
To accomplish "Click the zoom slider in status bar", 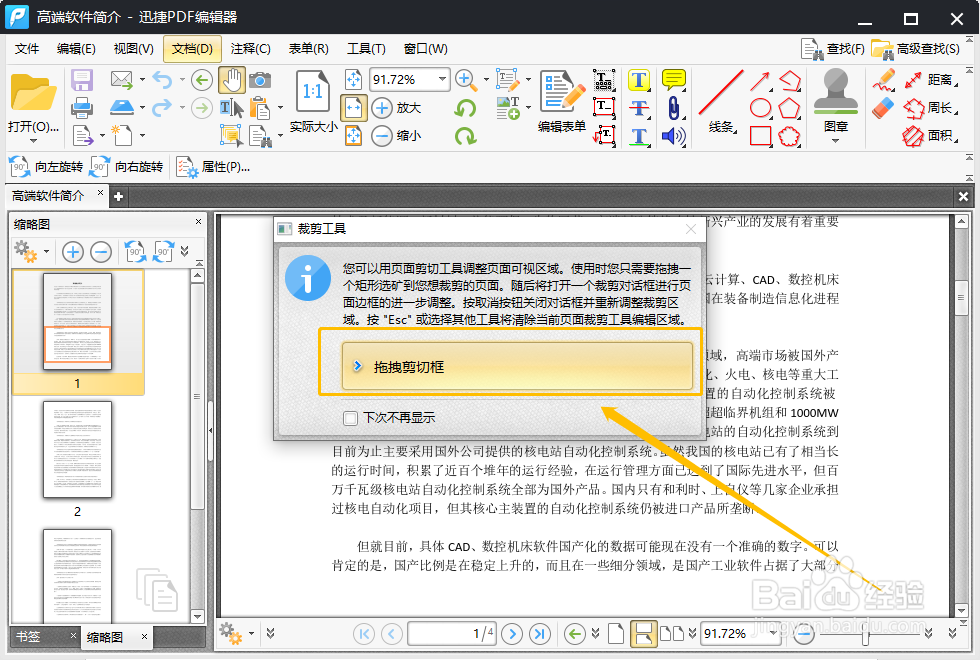I will pos(866,634).
